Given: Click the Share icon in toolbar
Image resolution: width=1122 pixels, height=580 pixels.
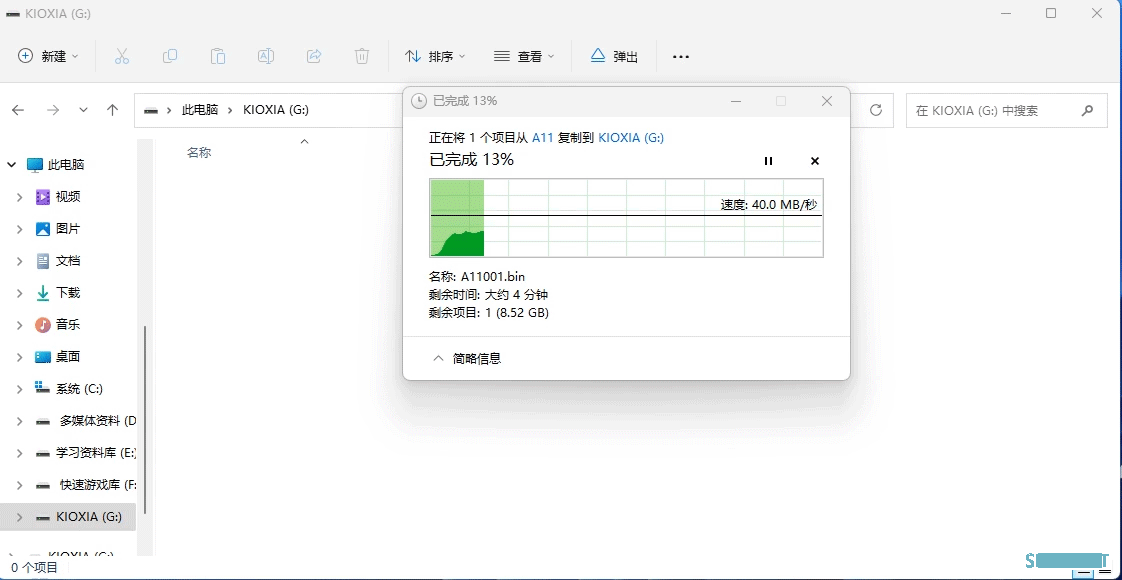Looking at the screenshot, I should pyautogui.click(x=314, y=56).
